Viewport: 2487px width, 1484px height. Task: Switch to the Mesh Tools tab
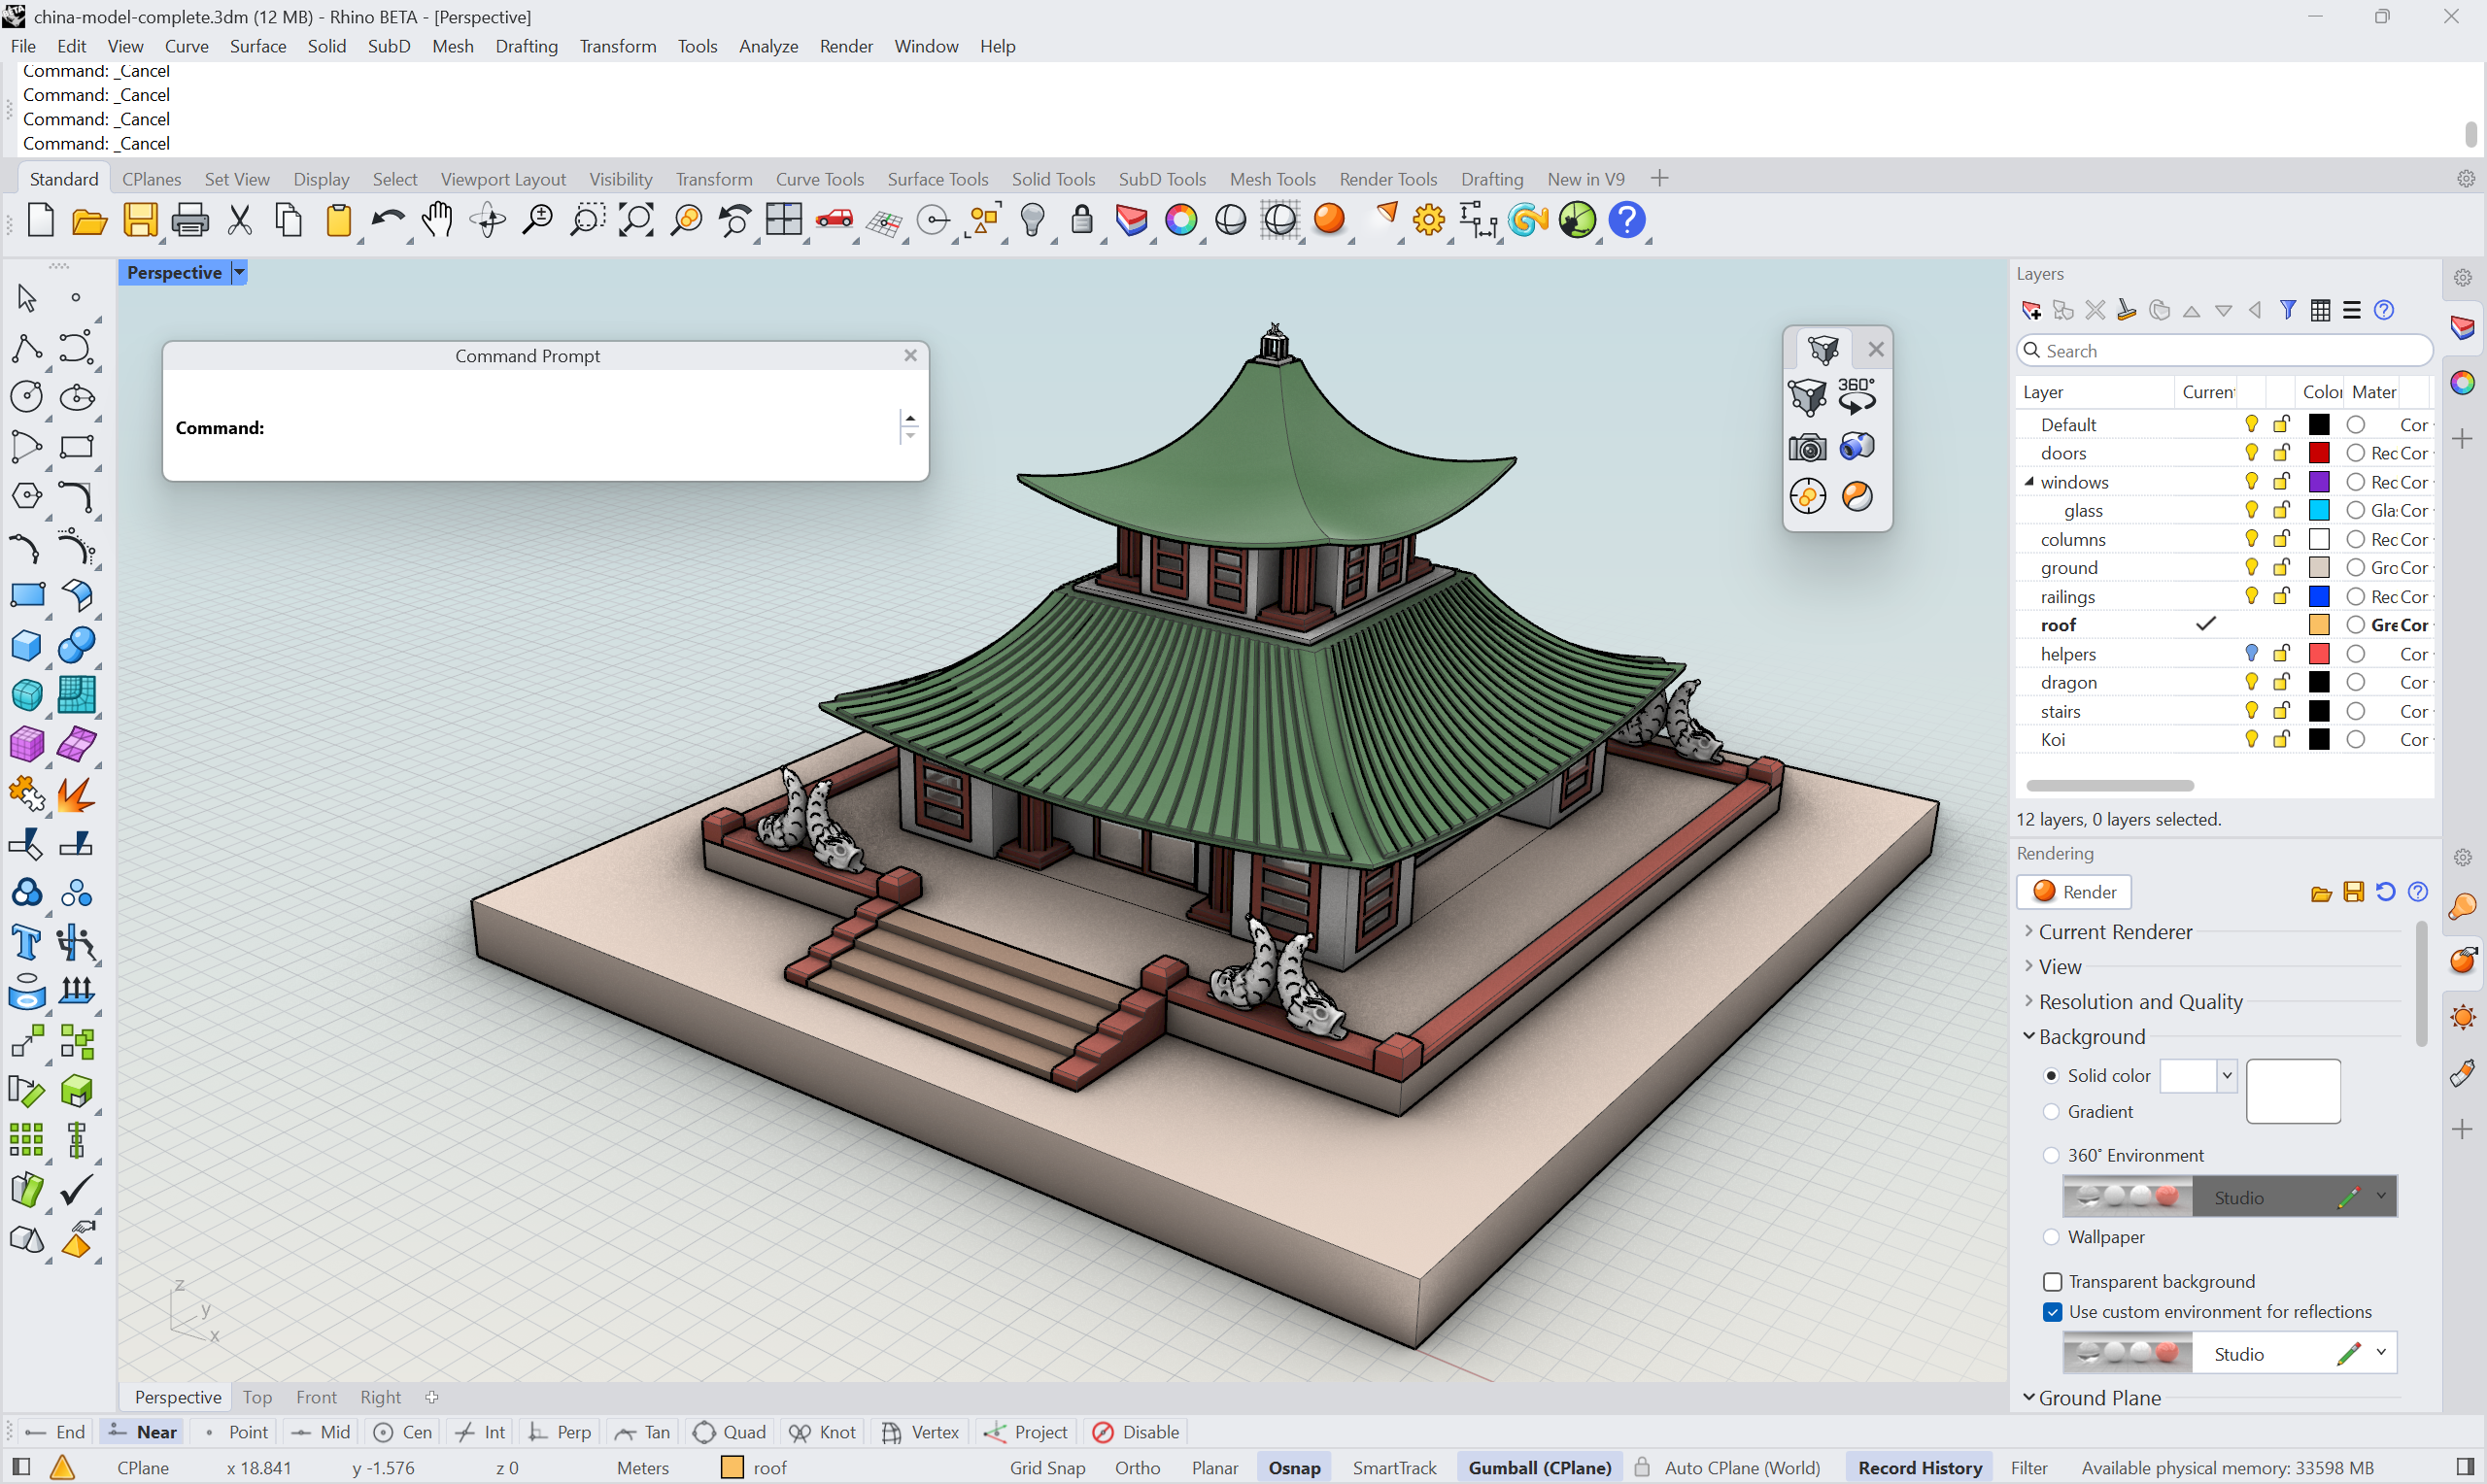[x=1272, y=179]
